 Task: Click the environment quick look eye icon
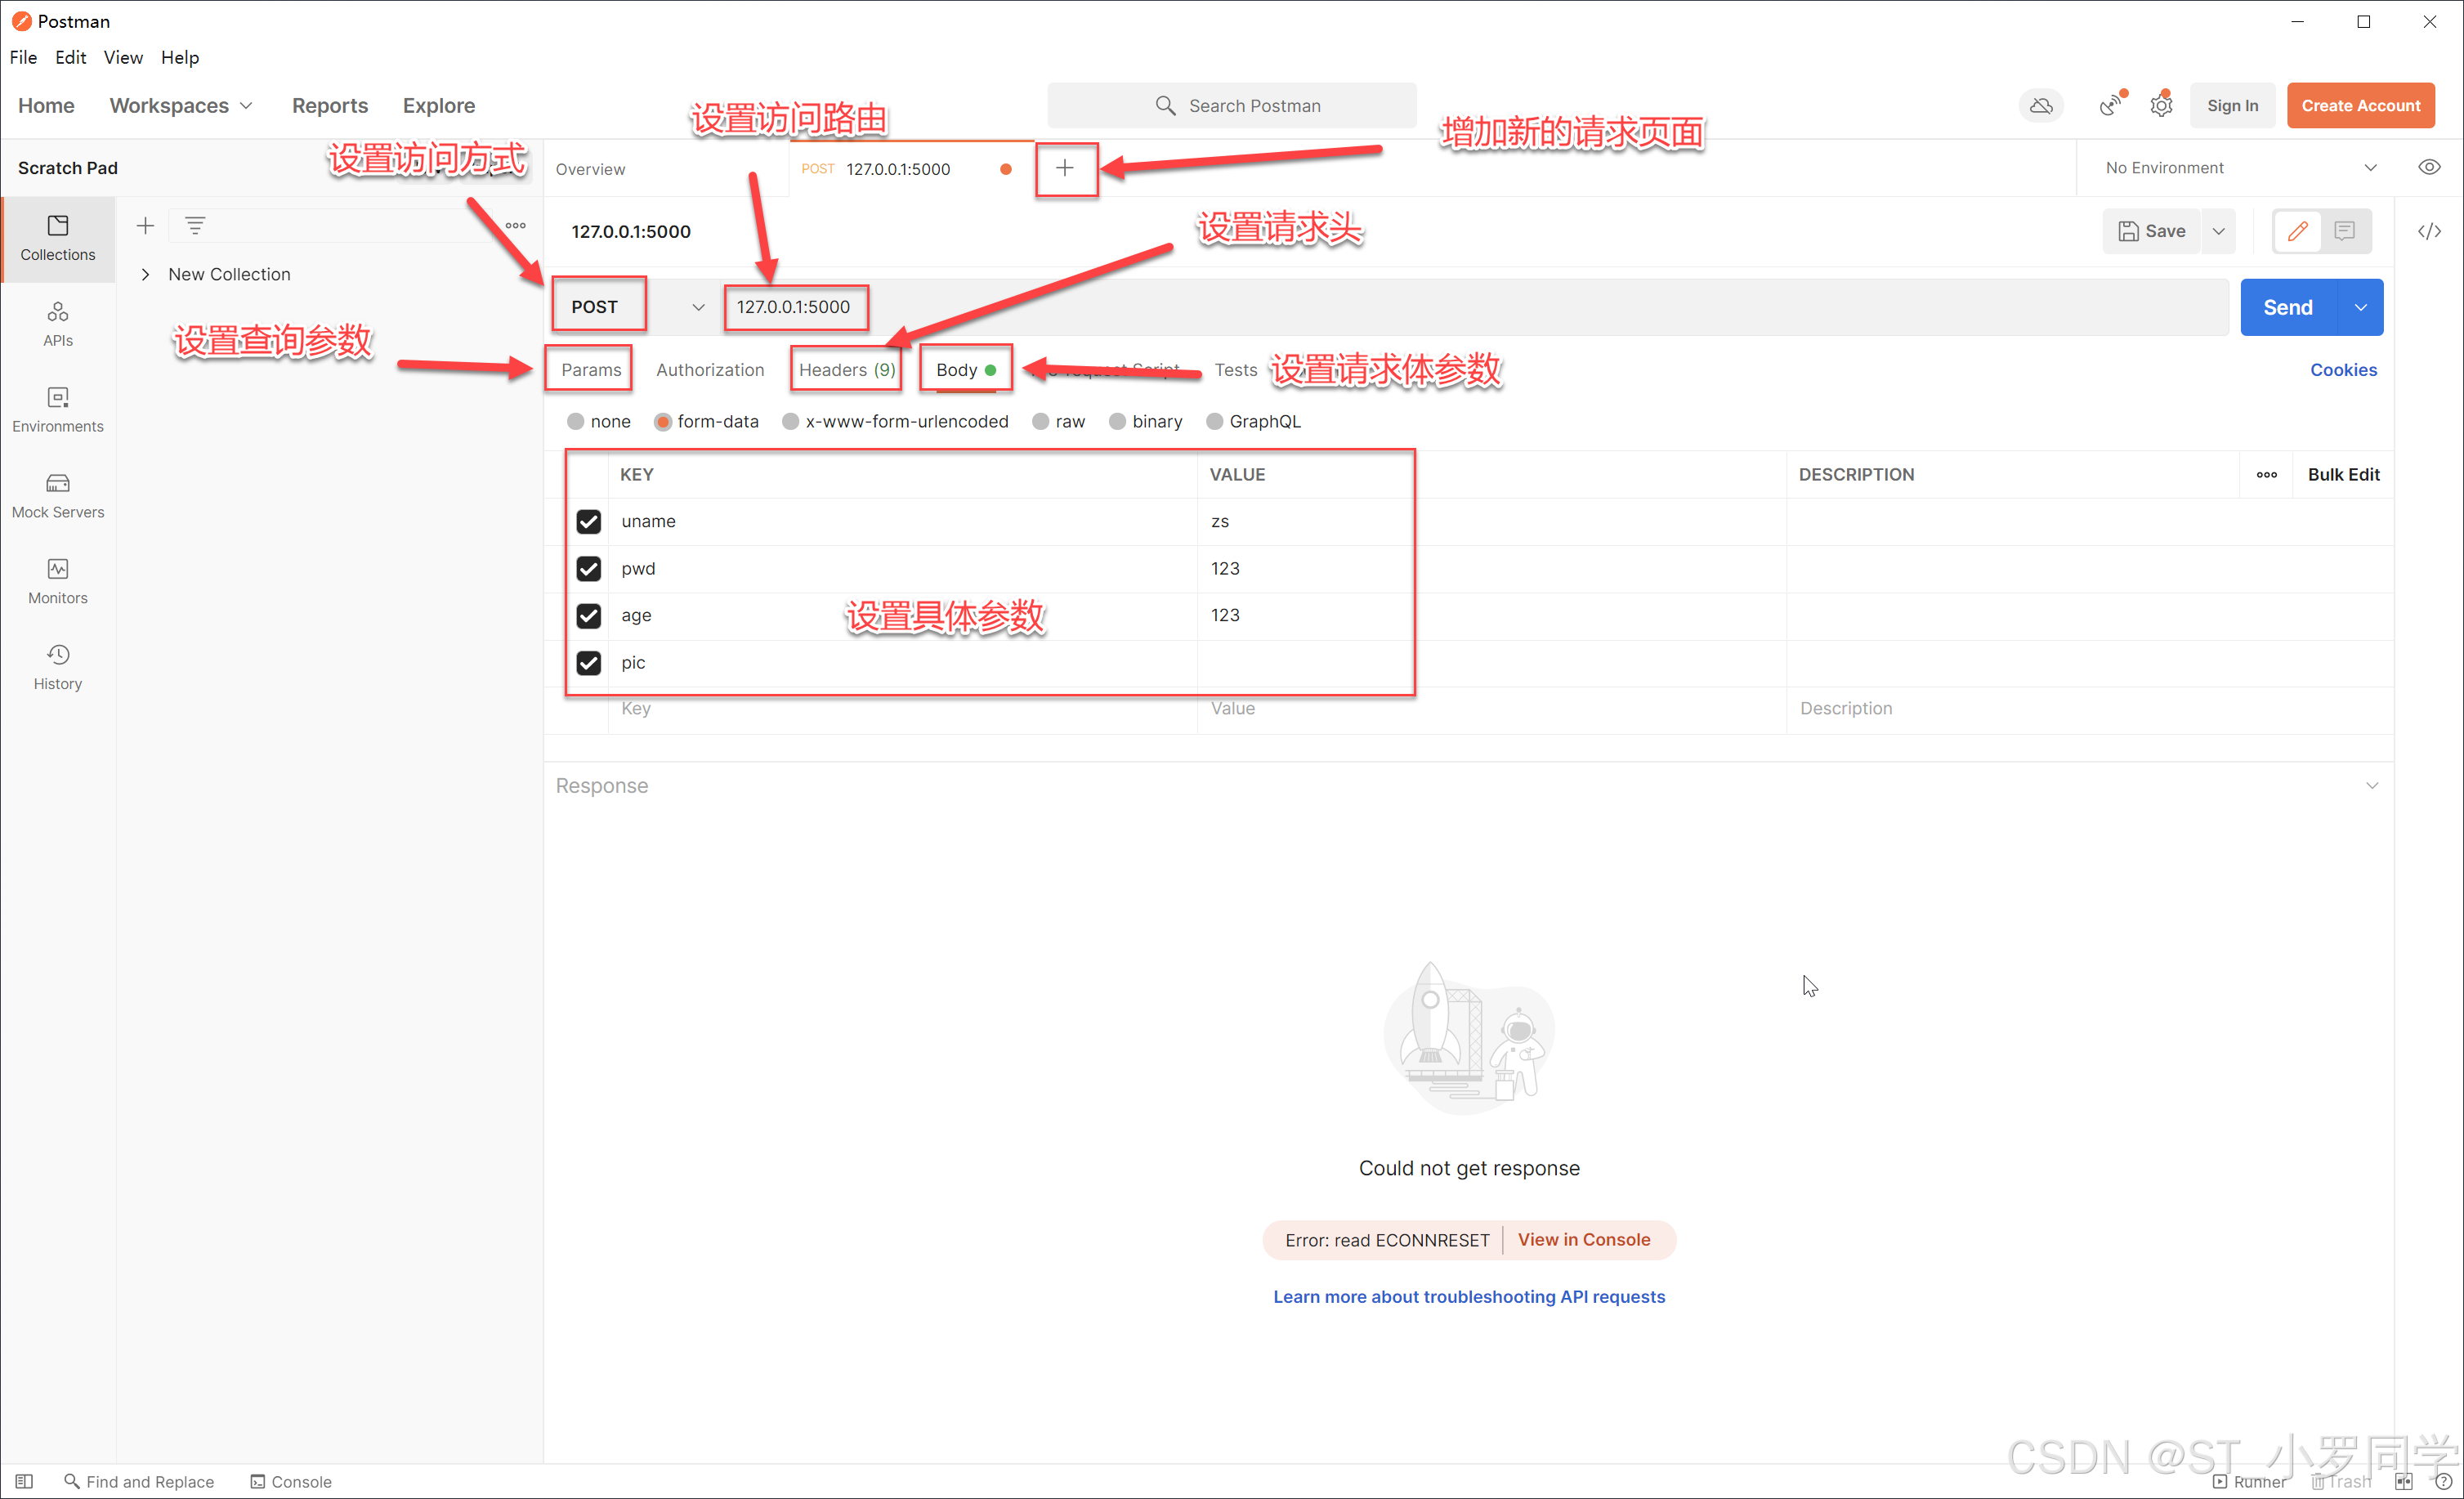(2428, 167)
